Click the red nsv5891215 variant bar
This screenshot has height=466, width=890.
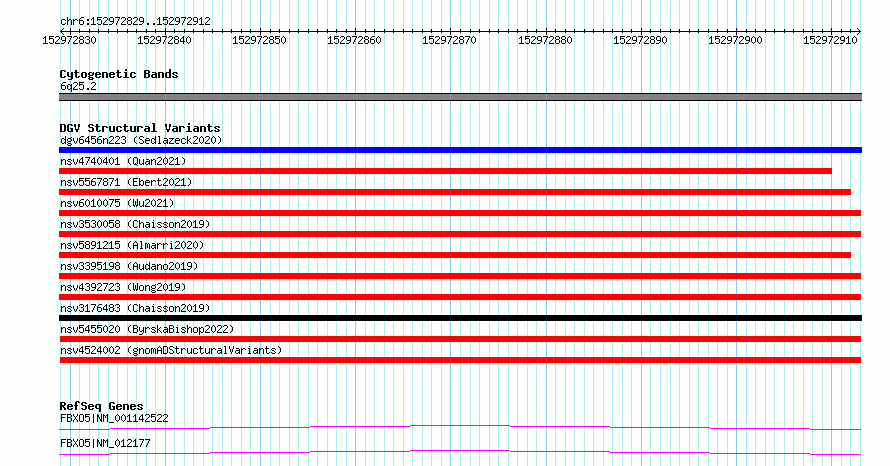tap(455, 255)
